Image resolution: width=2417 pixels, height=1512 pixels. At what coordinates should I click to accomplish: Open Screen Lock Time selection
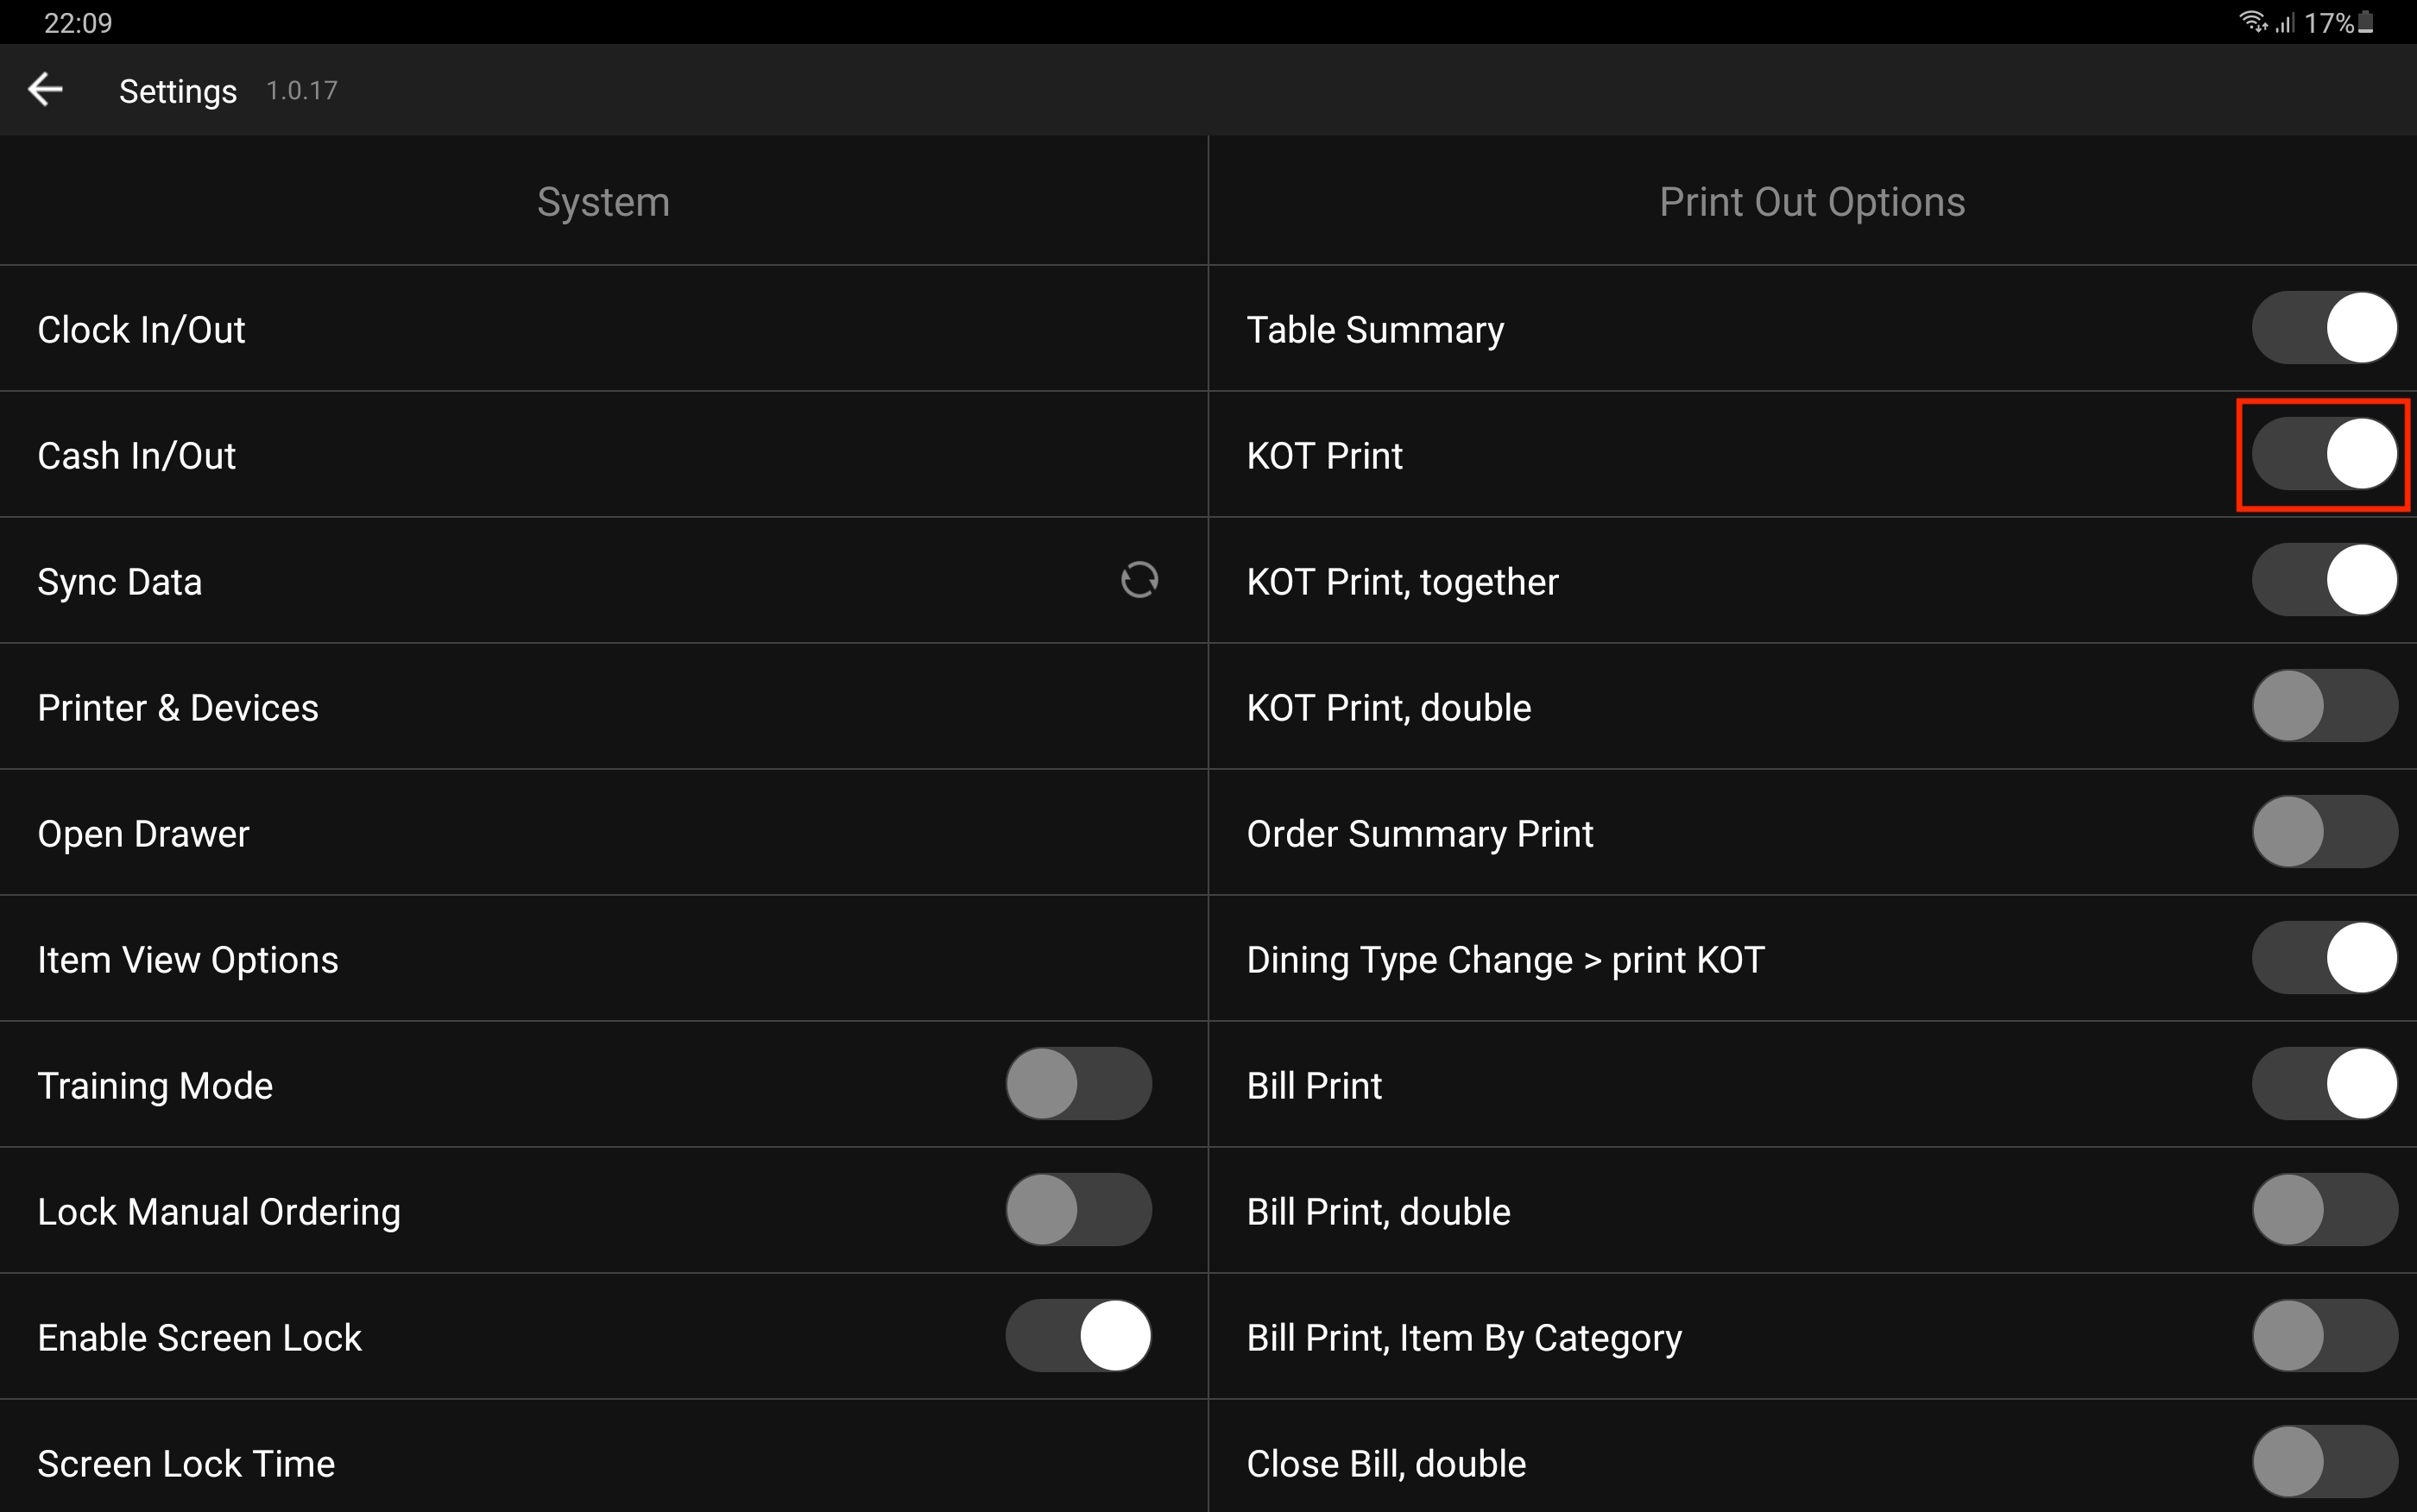pos(186,1464)
